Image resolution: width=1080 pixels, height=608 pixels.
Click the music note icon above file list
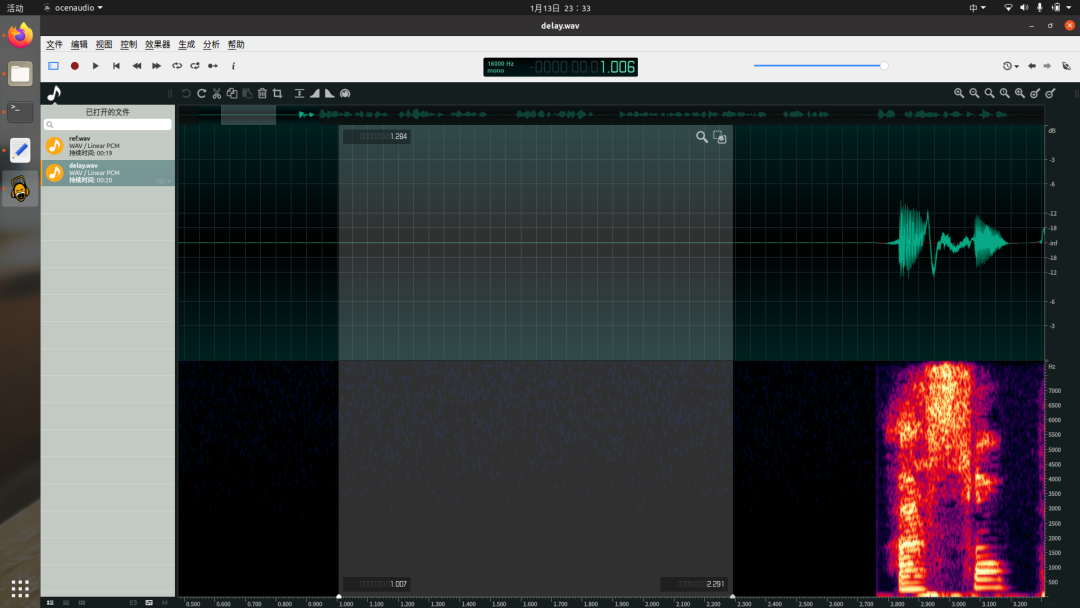pos(54,93)
